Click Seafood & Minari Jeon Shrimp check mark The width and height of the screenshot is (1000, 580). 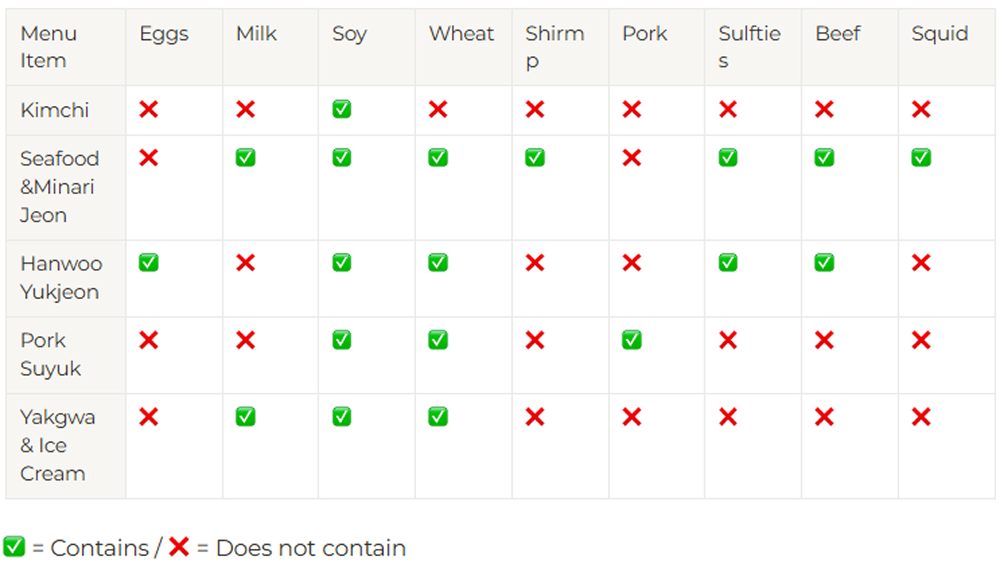click(535, 158)
